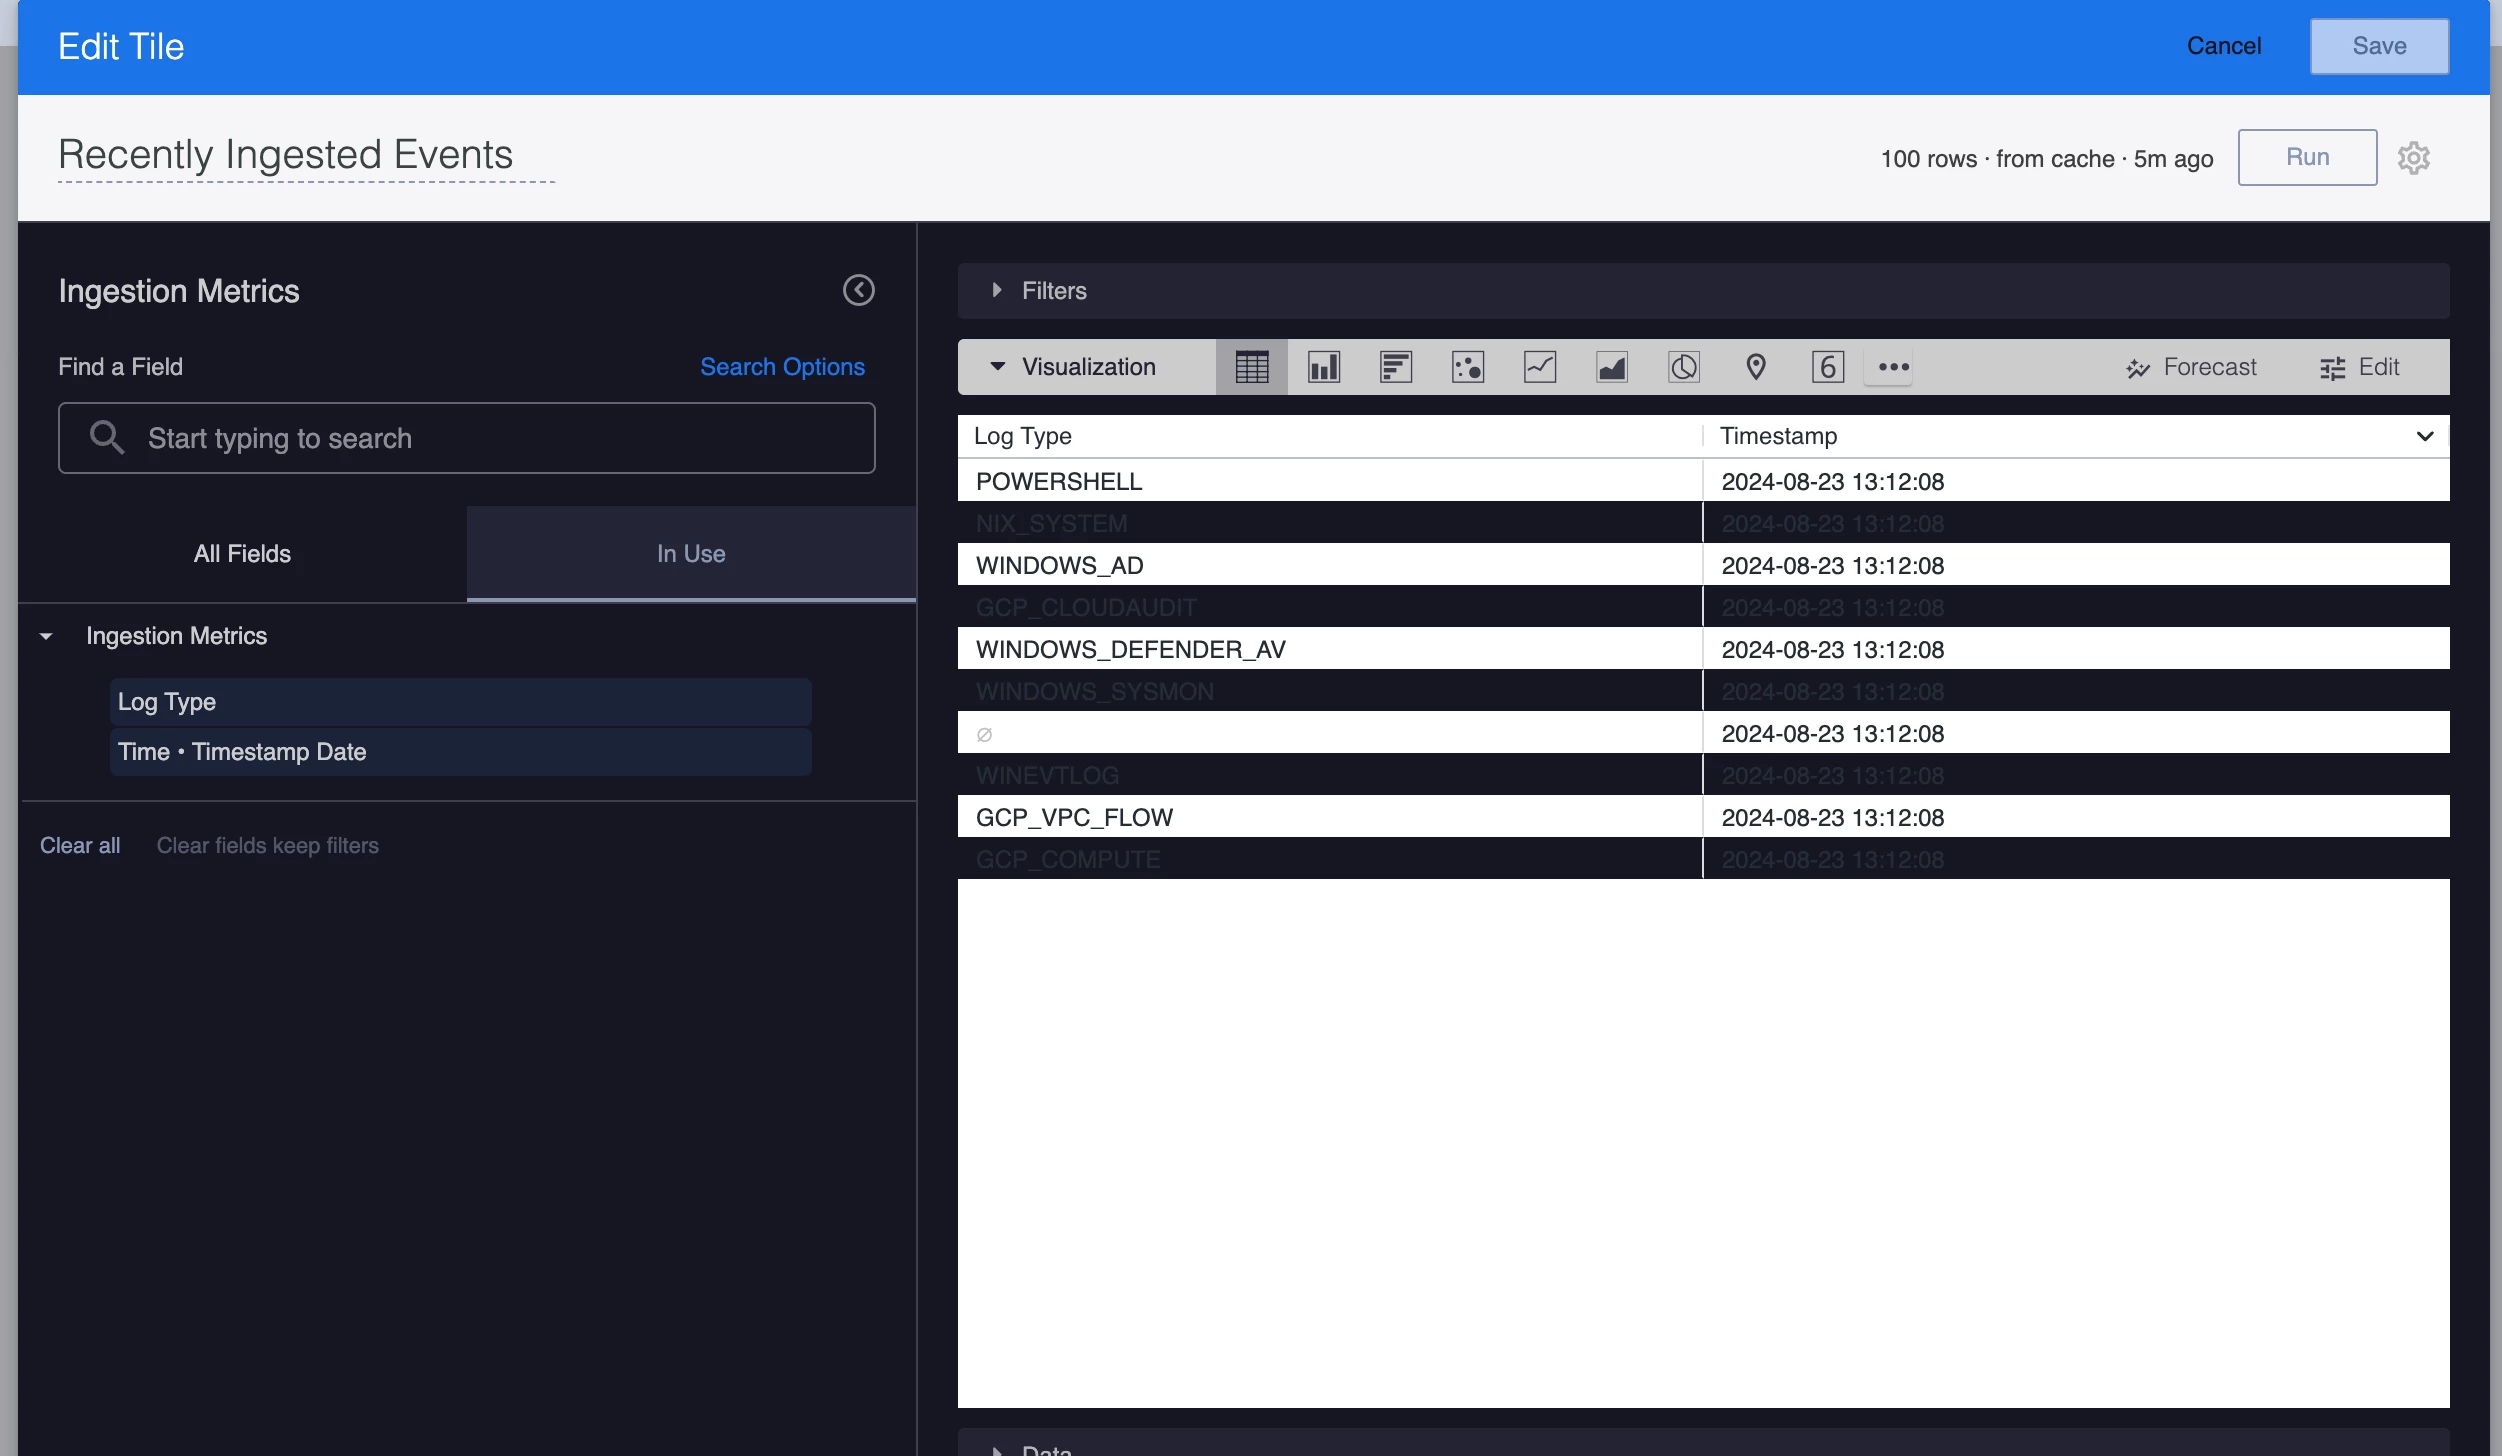The width and height of the screenshot is (2502, 1456).
Task: Click the GCP_VPC_FLOW row timestamp
Action: click(2076, 817)
